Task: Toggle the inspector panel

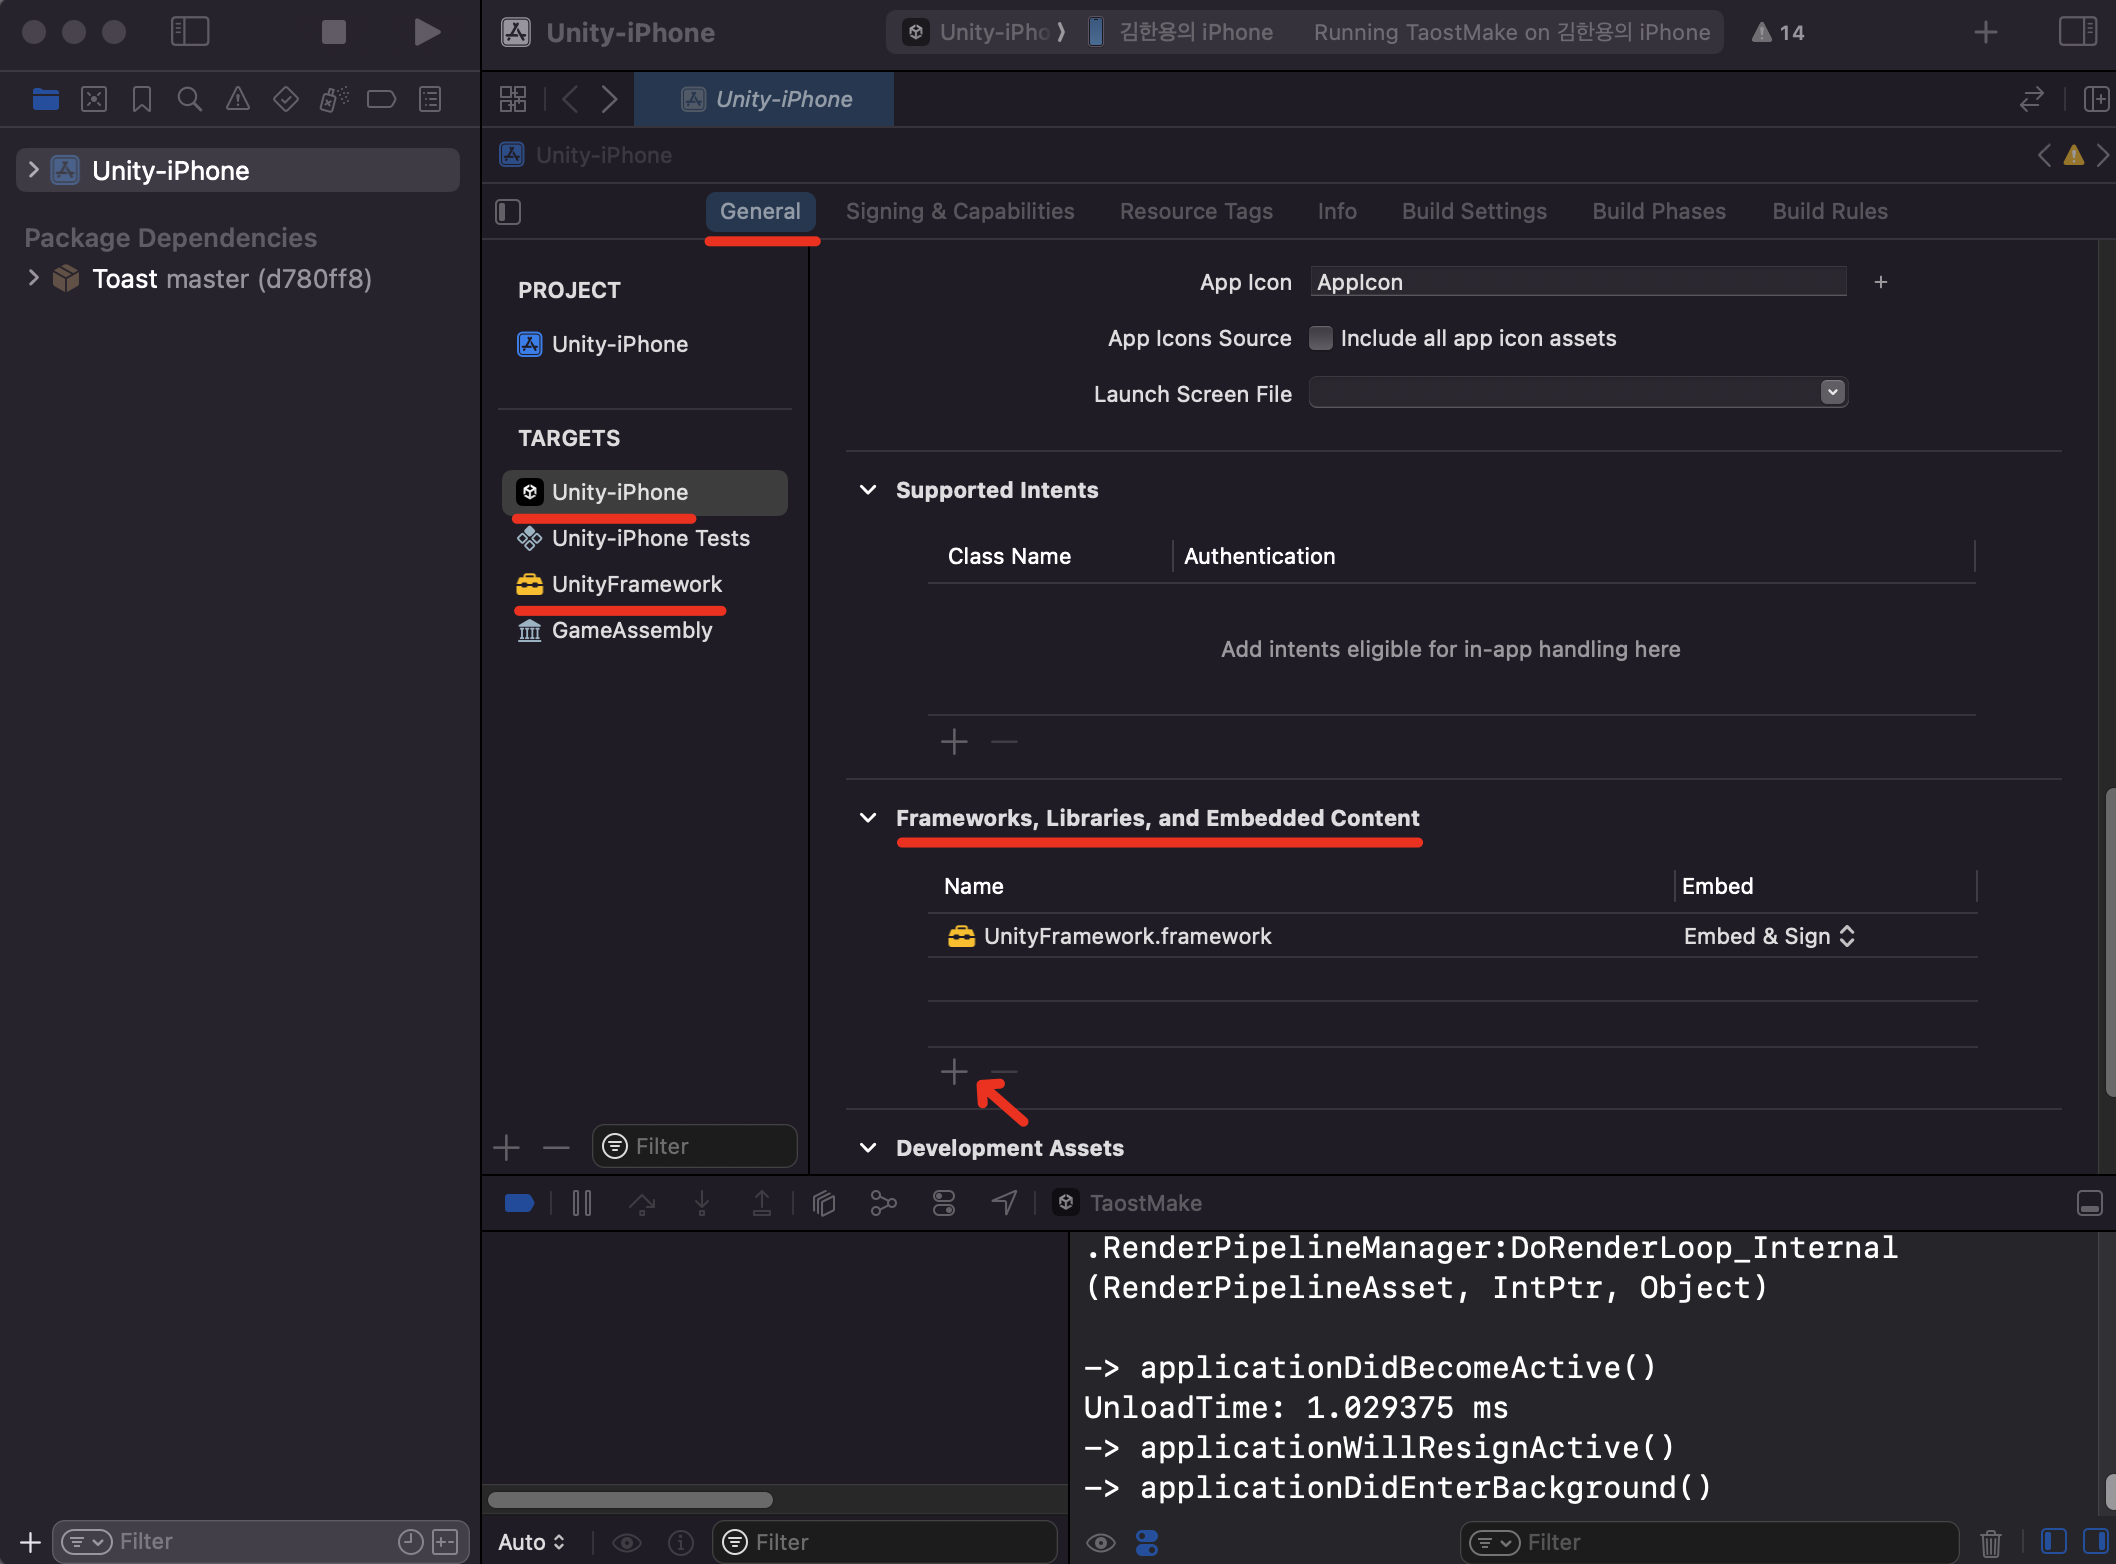Action: tap(2078, 32)
